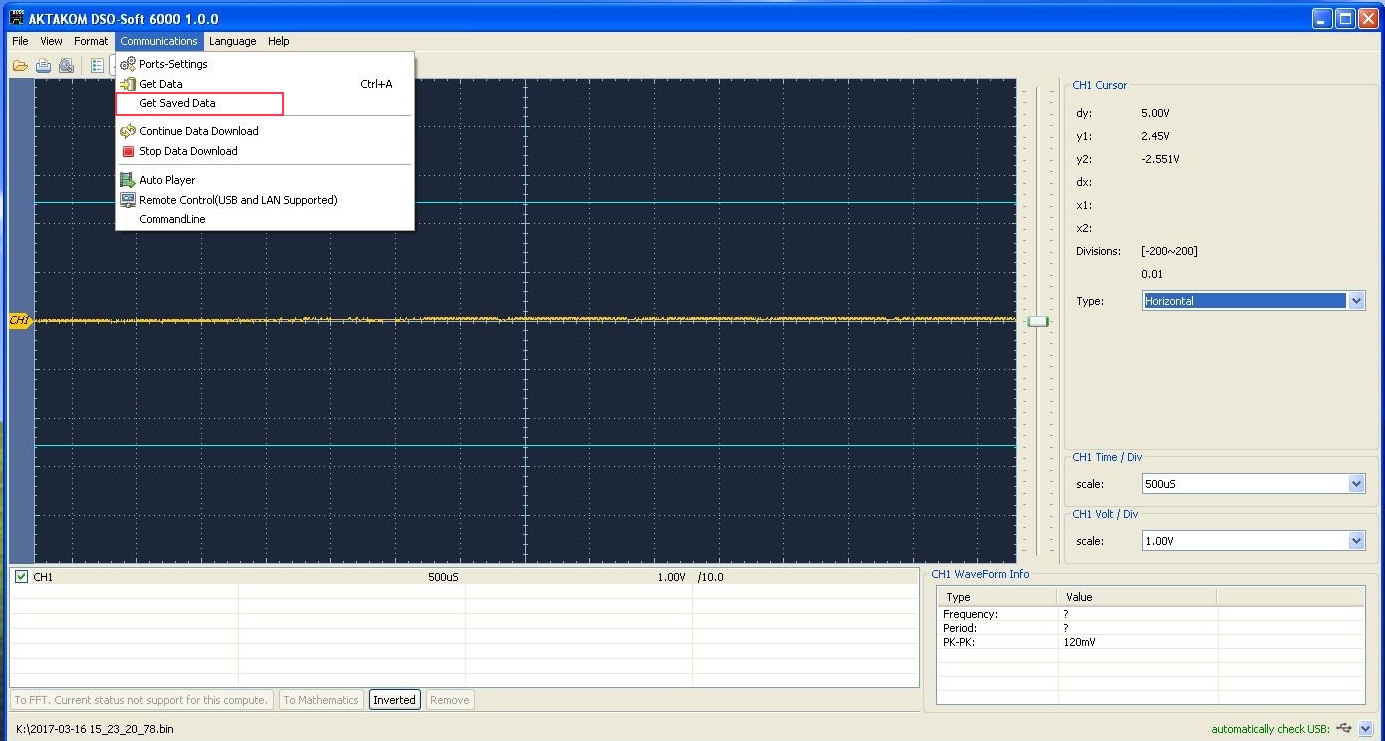This screenshot has height=741, width=1385.
Task: Choose CommandLine from the menu
Action: 172,219
